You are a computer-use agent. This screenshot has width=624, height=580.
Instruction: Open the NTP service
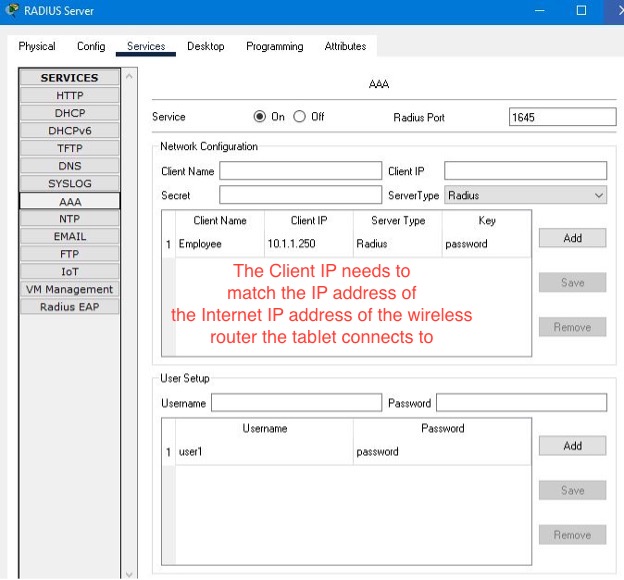[70, 219]
